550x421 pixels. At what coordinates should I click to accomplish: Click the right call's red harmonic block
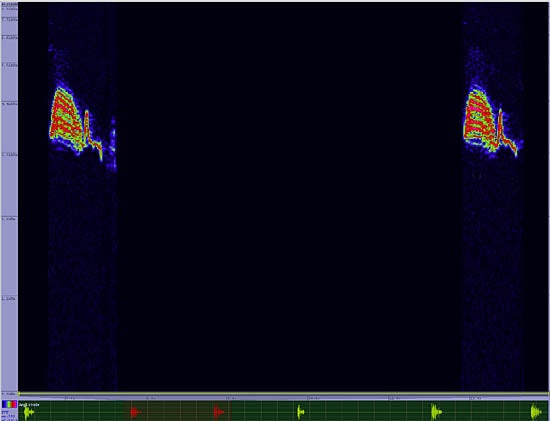pyautogui.click(x=481, y=119)
